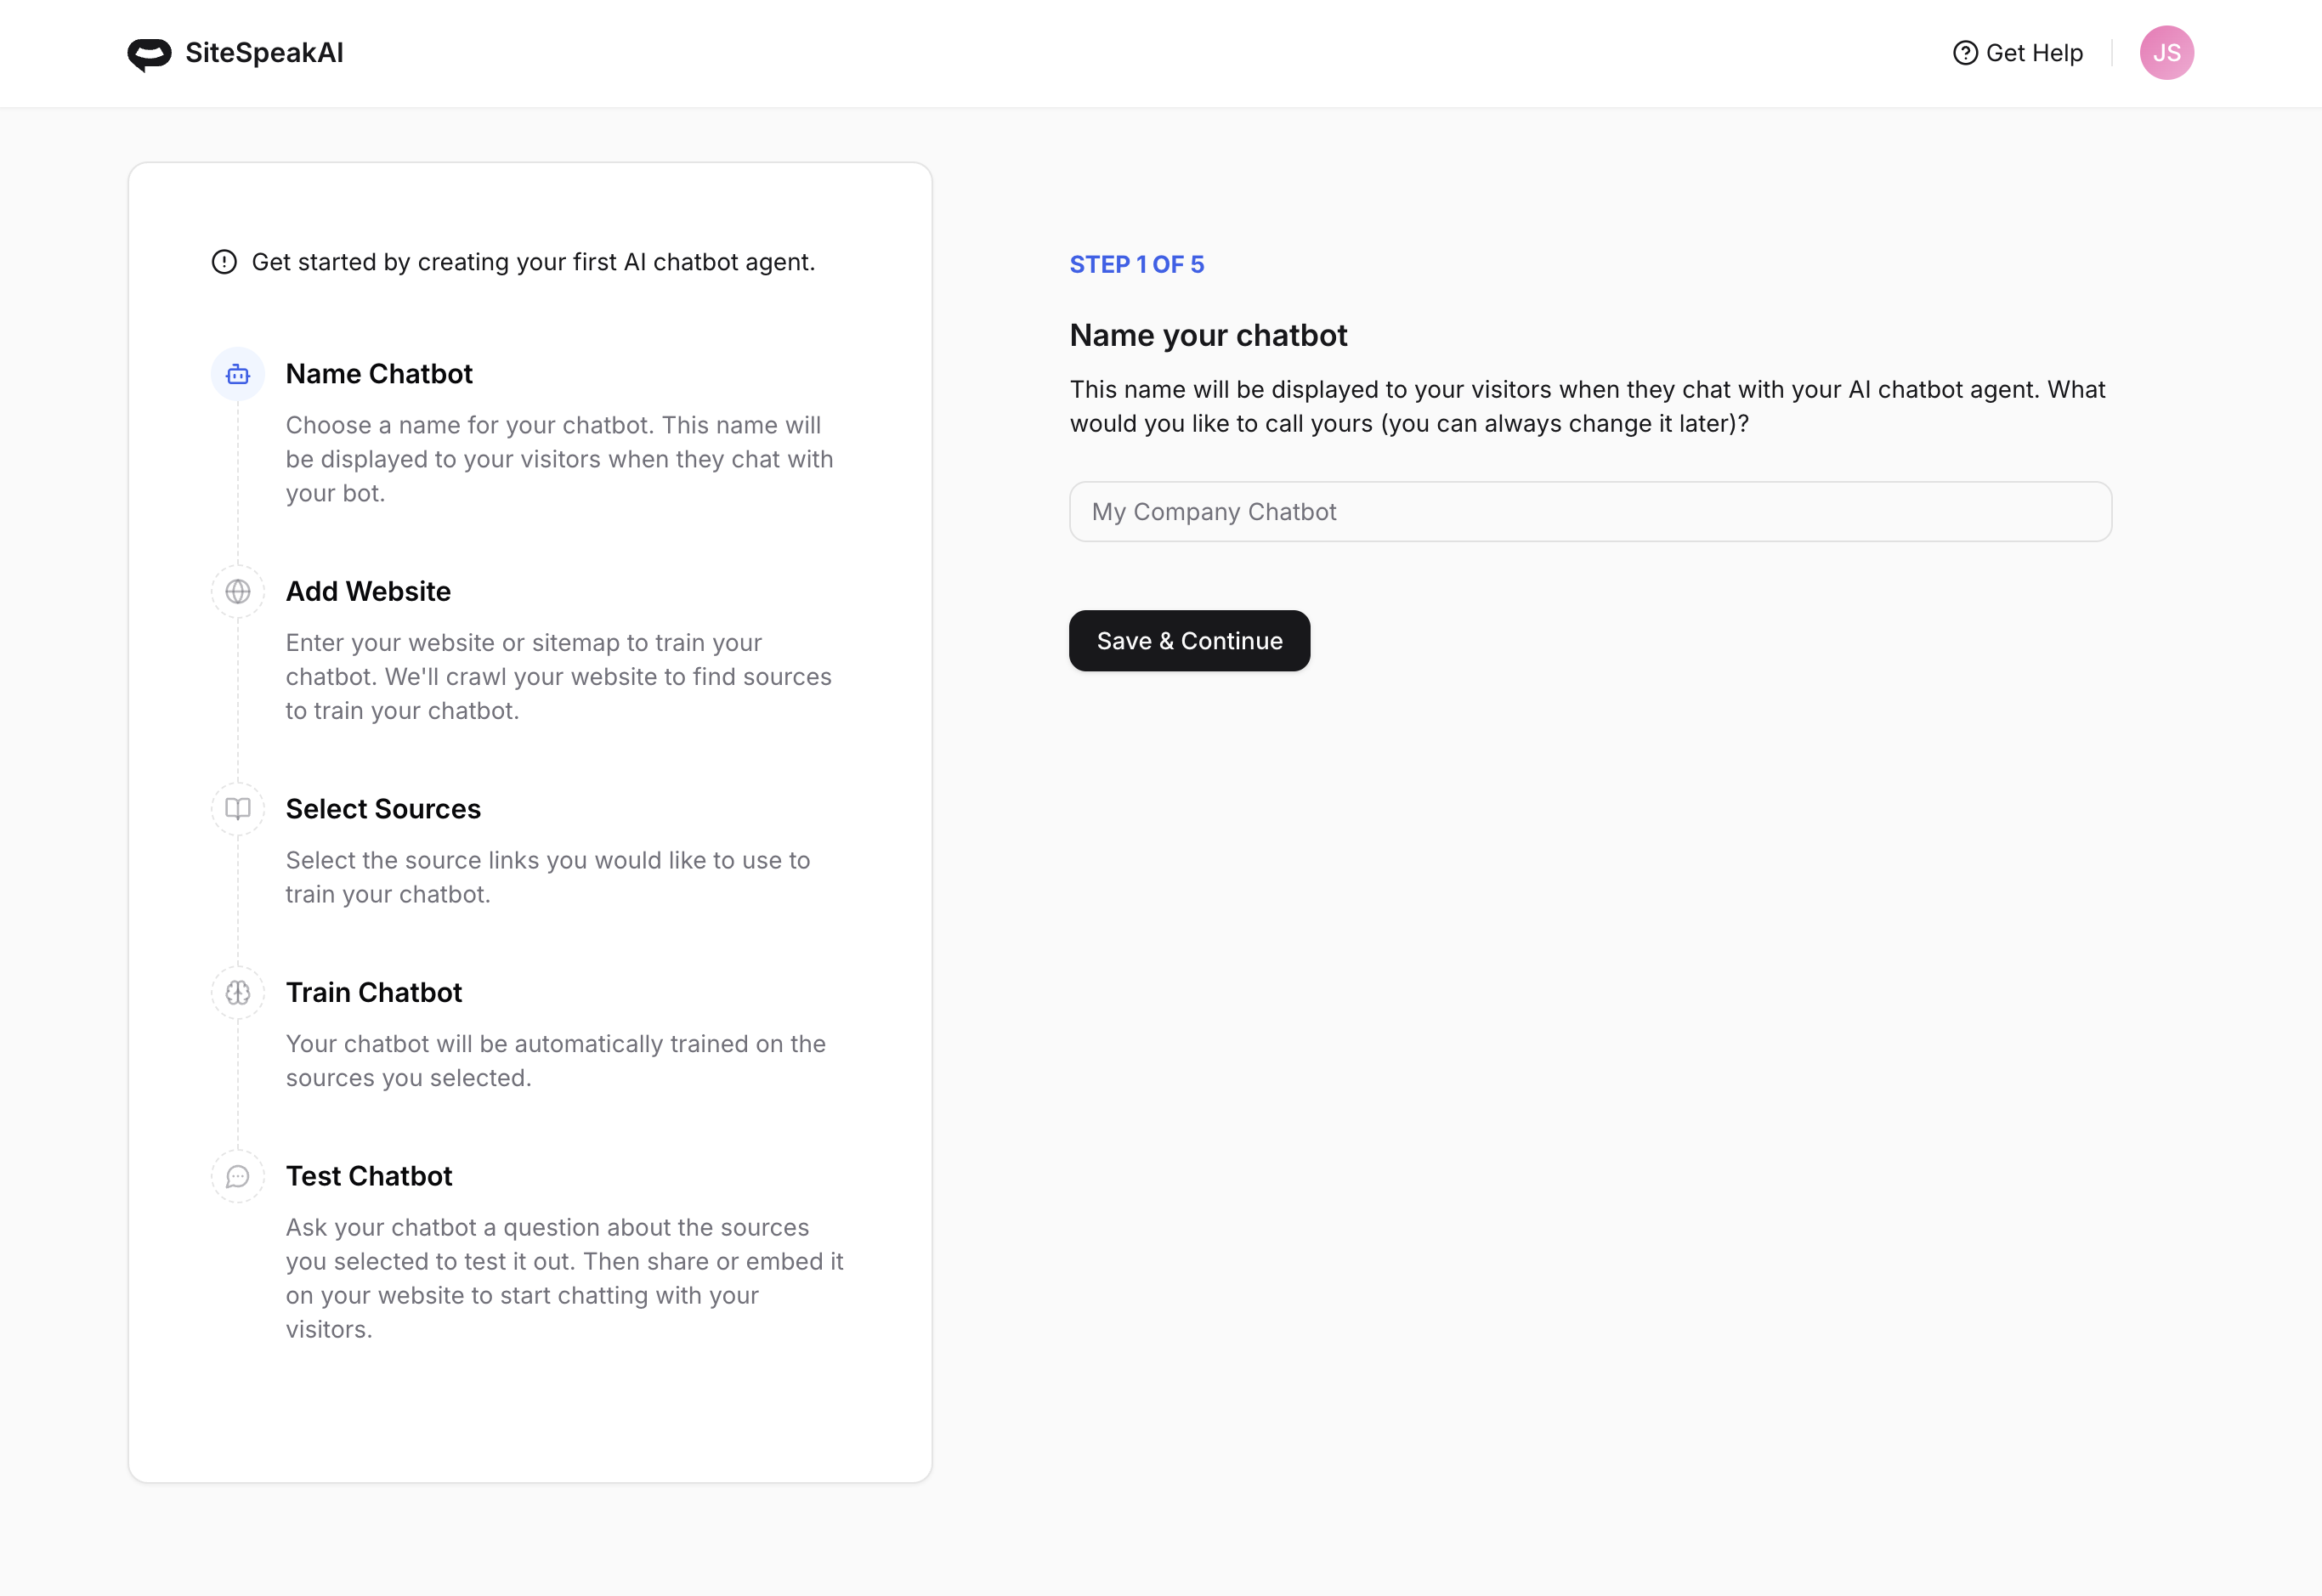Select the Select Sources book icon
The width and height of the screenshot is (2322, 1596).
pyautogui.click(x=237, y=808)
